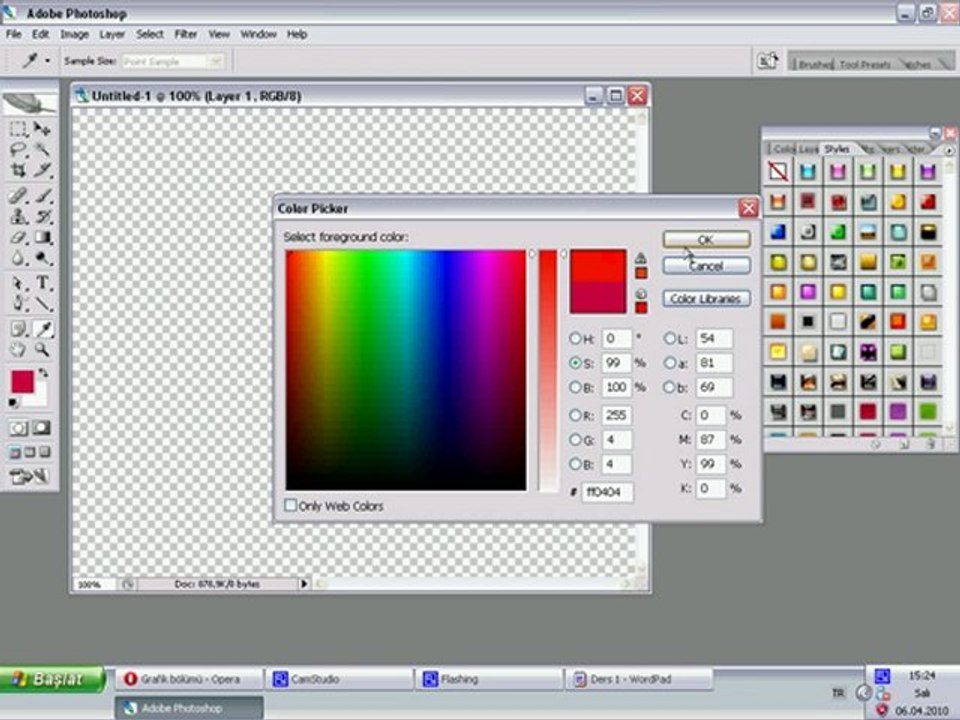The width and height of the screenshot is (960, 720).
Task: Click Edit in ImageReady icon
Action: click(29, 476)
